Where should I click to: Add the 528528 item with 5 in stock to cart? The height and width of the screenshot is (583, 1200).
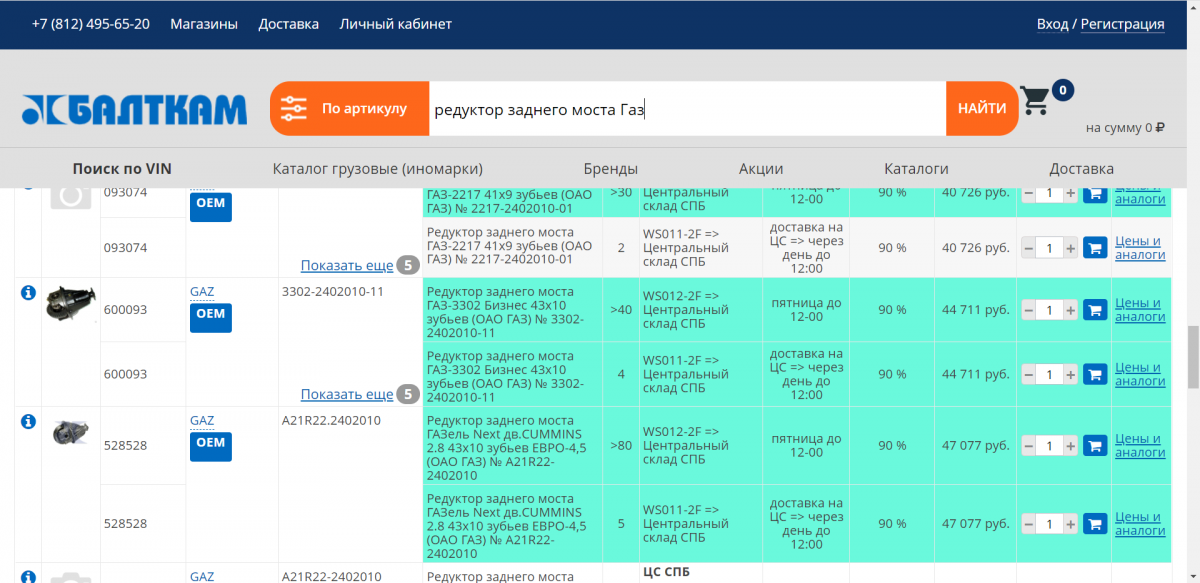(1094, 524)
